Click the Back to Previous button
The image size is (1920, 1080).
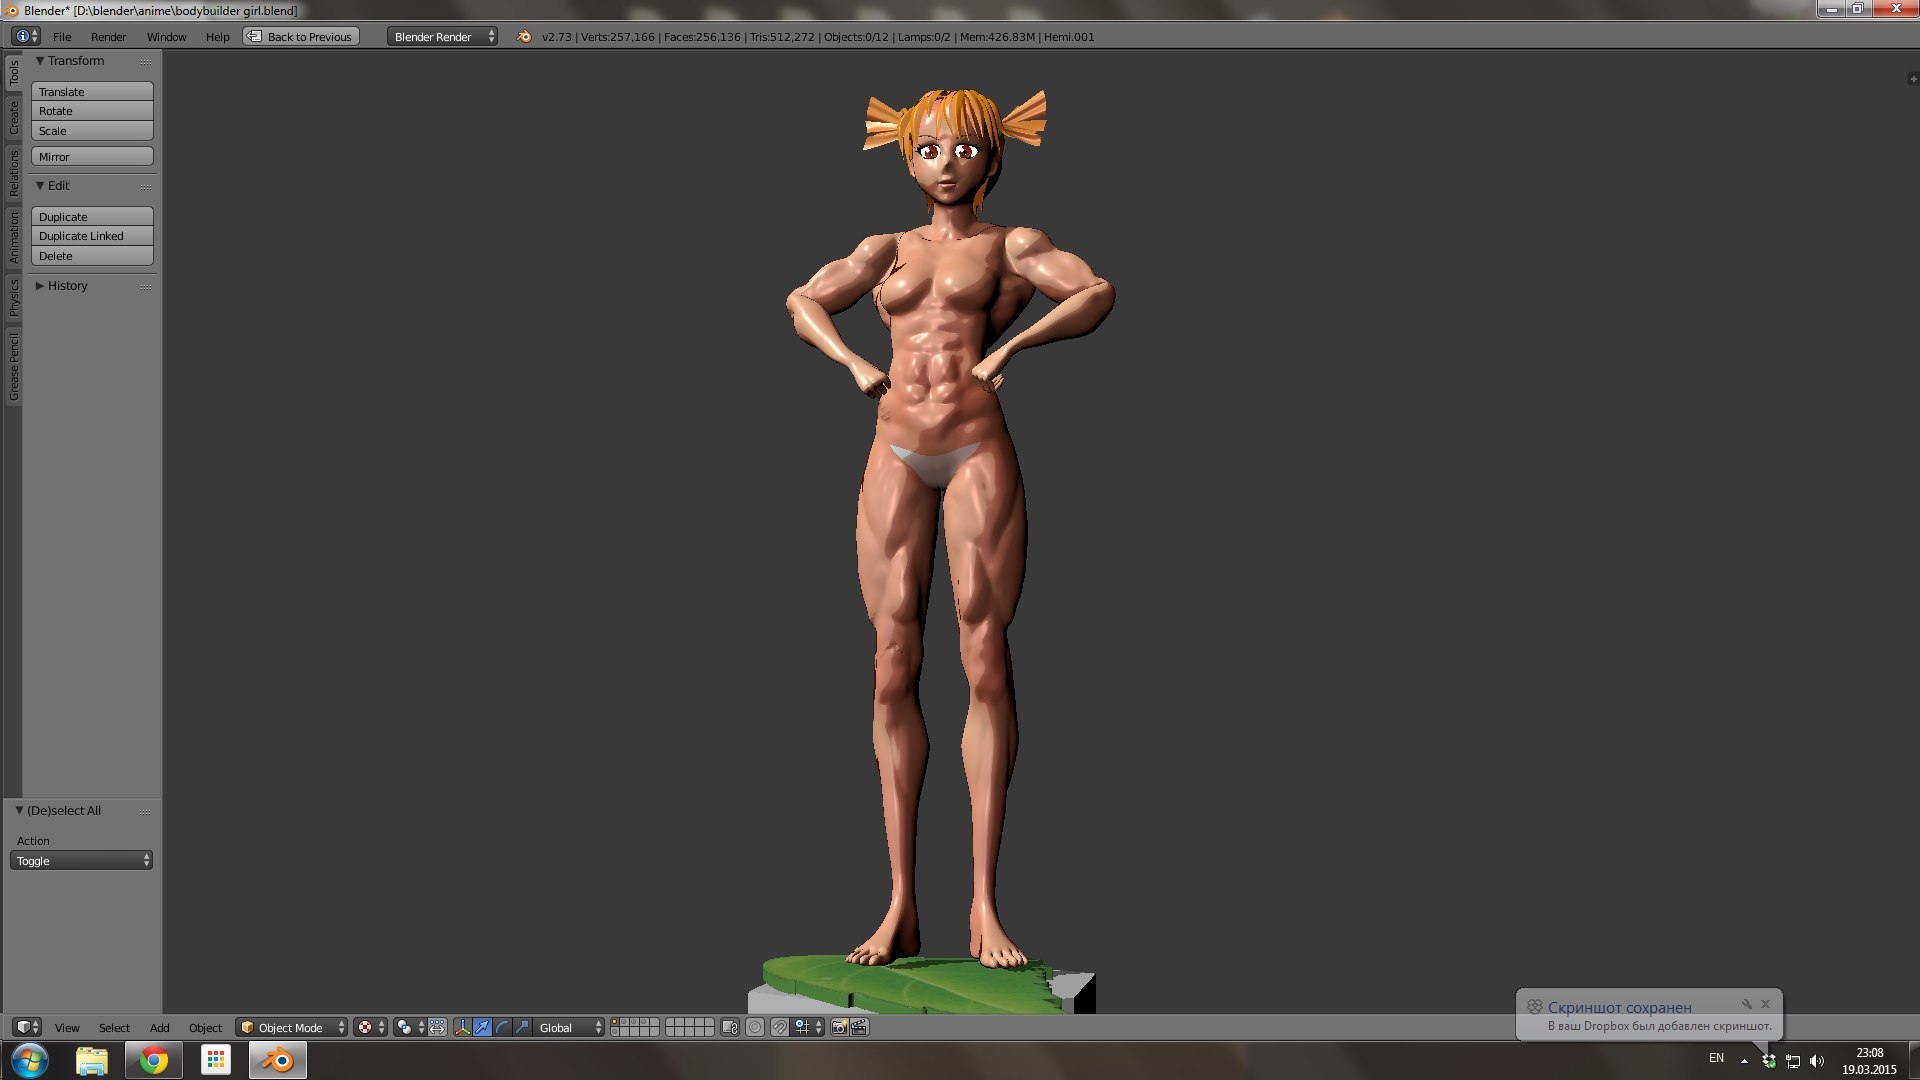pyautogui.click(x=301, y=37)
